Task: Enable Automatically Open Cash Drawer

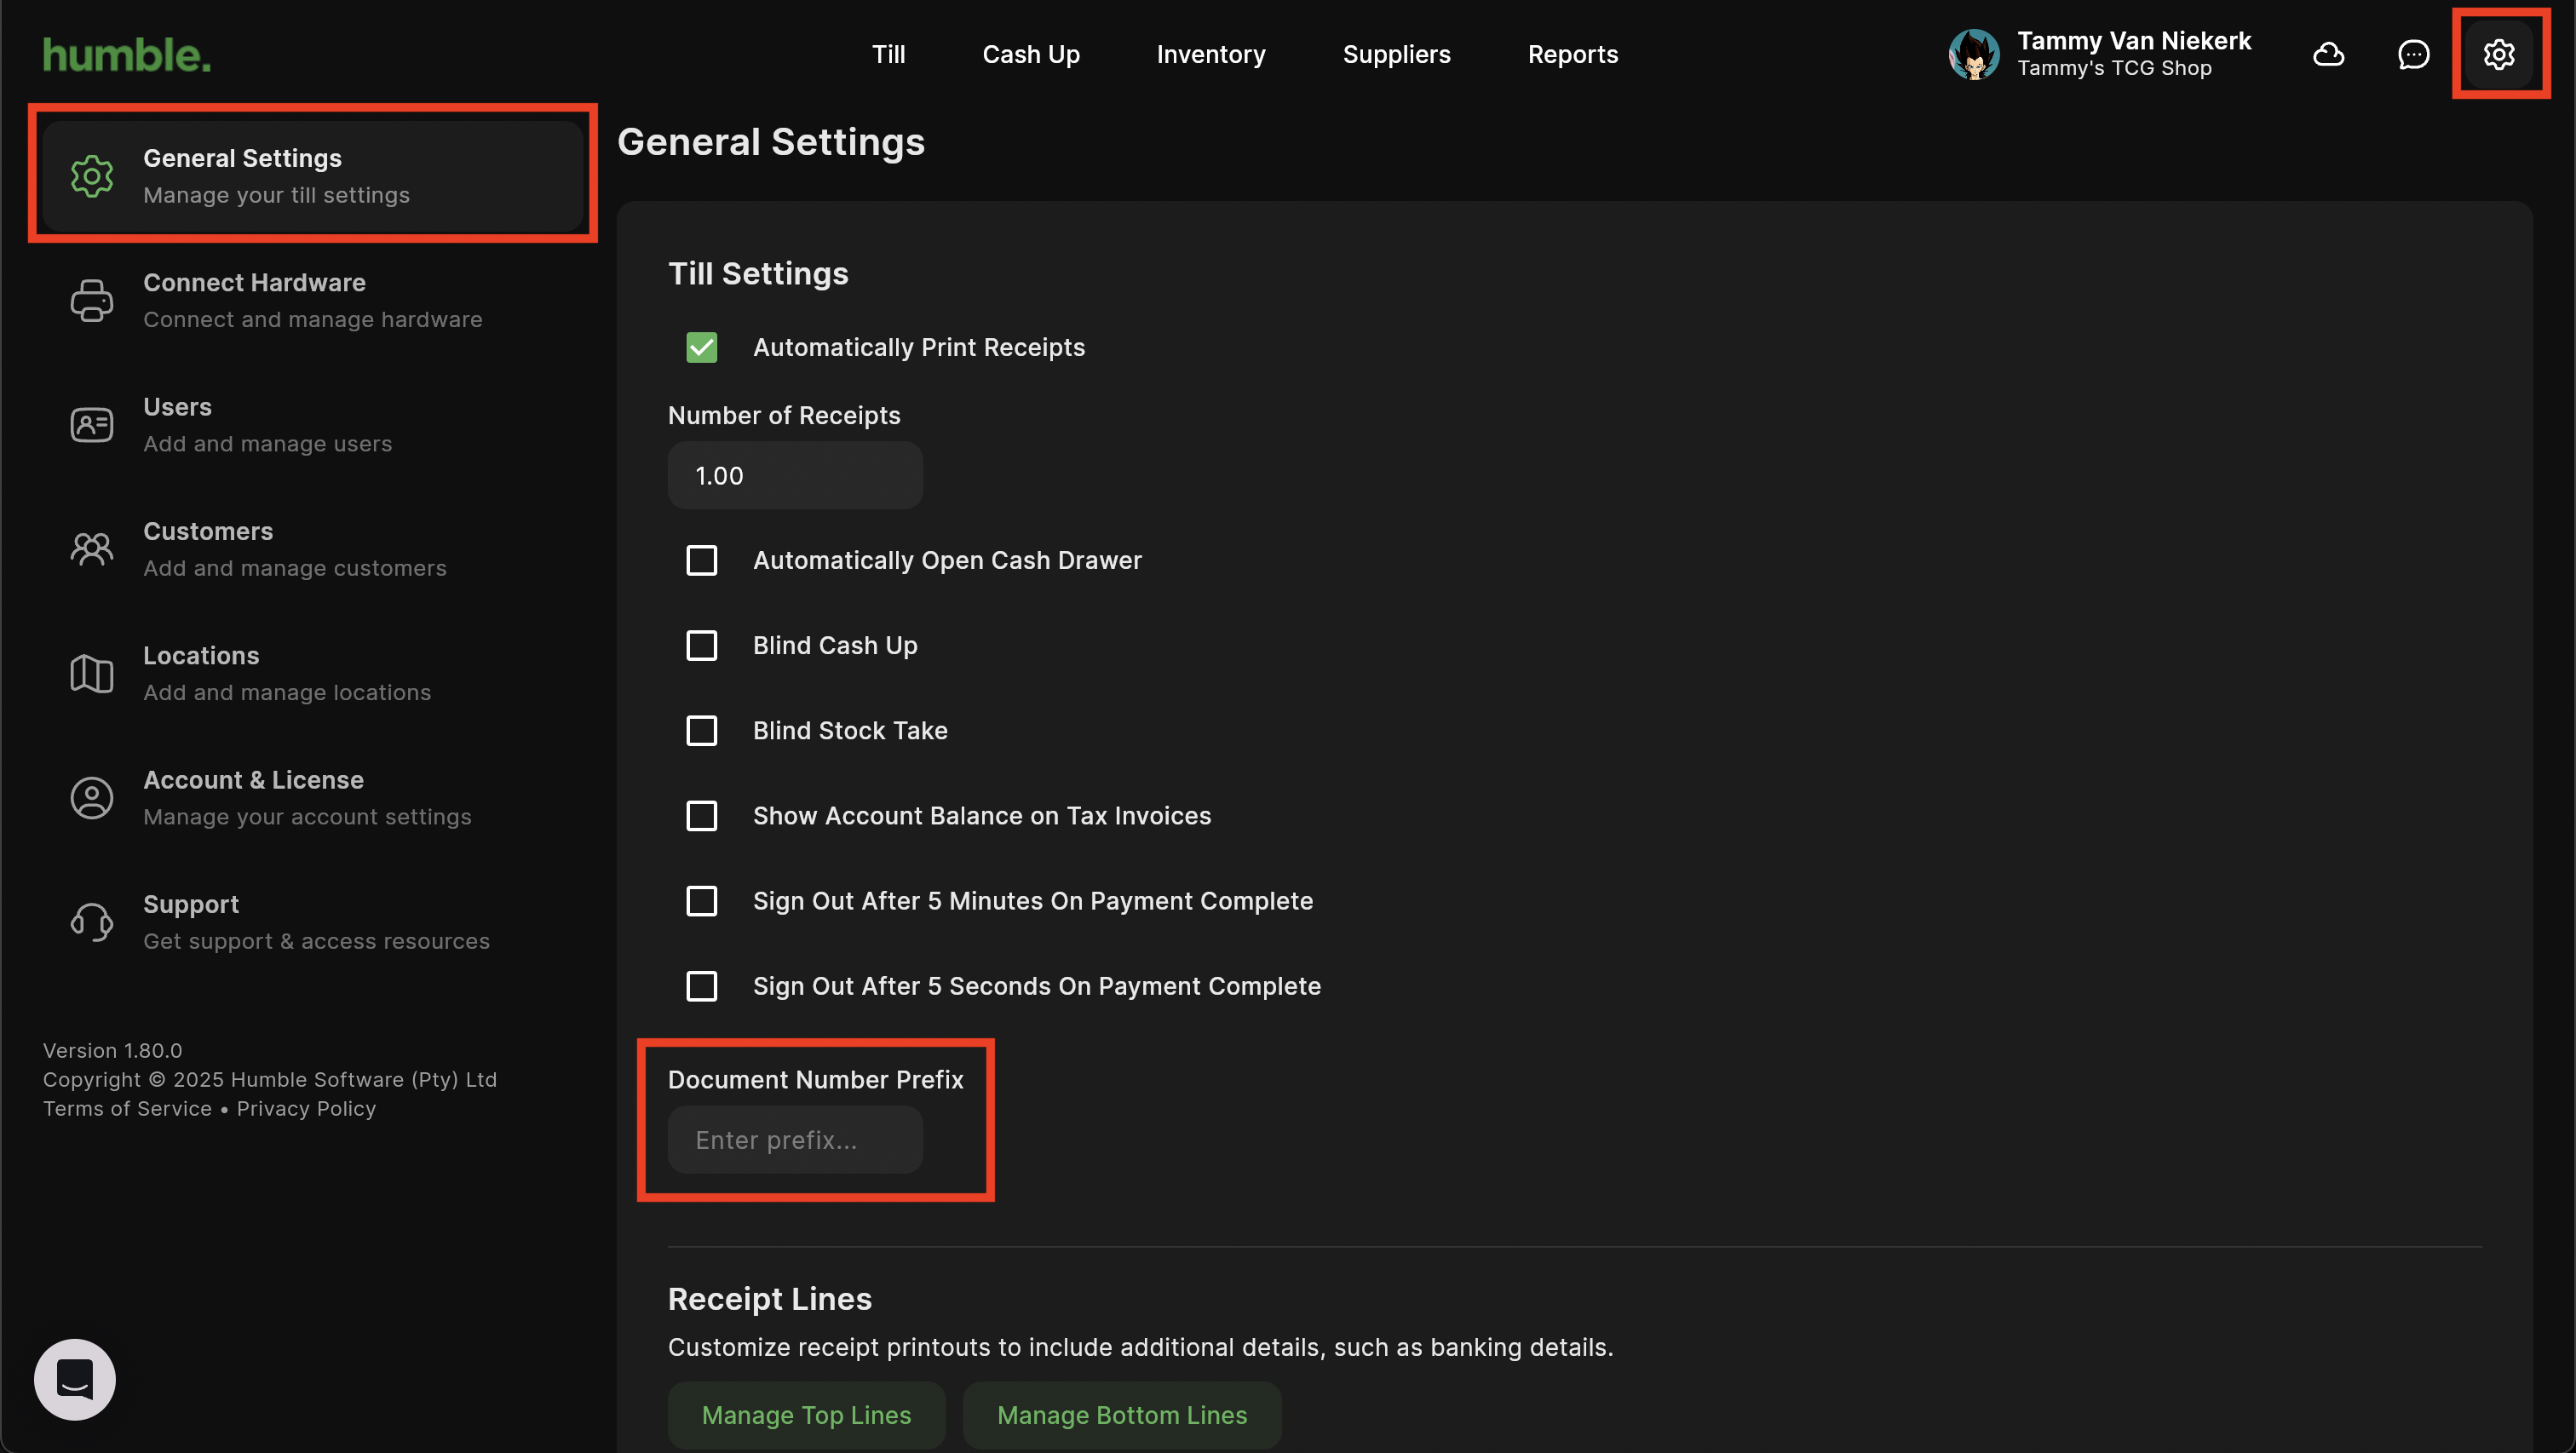Action: 702,560
